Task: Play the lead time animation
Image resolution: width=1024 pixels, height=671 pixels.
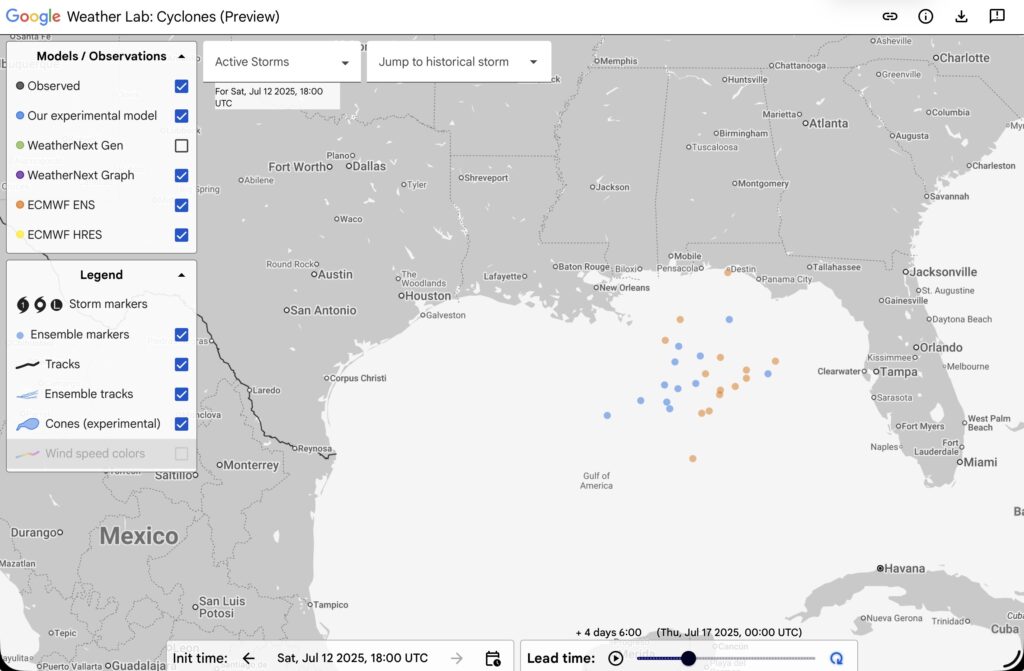Action: 616,658
